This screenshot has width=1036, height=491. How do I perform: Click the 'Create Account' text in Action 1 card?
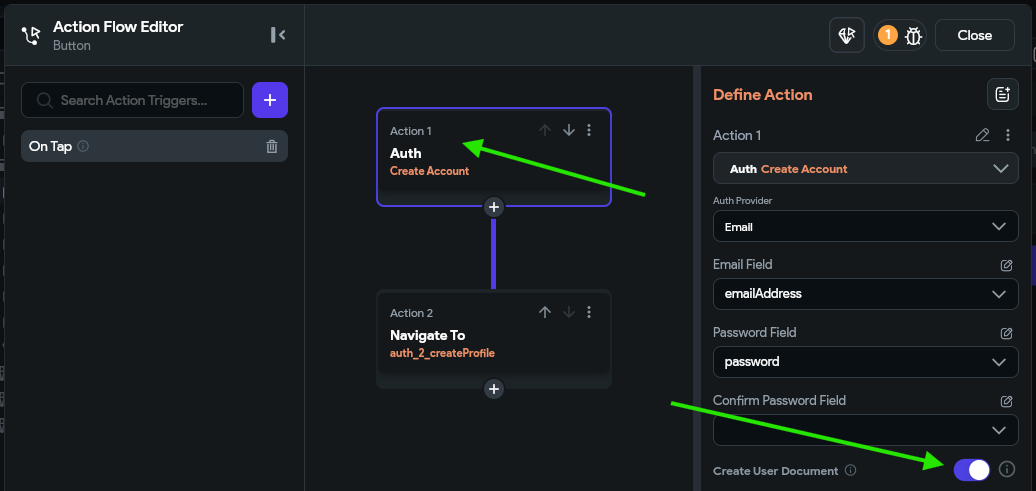coord(429,171)
